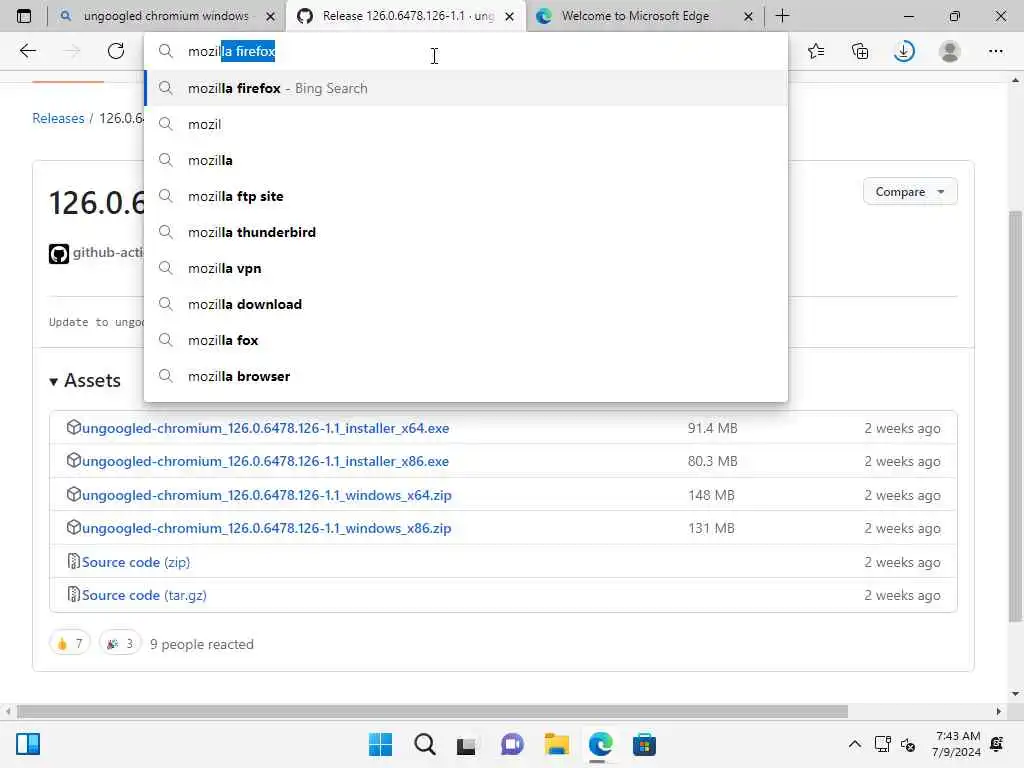Download ungoogled-chromium installer_x64.exe

(x=265, y=428)
